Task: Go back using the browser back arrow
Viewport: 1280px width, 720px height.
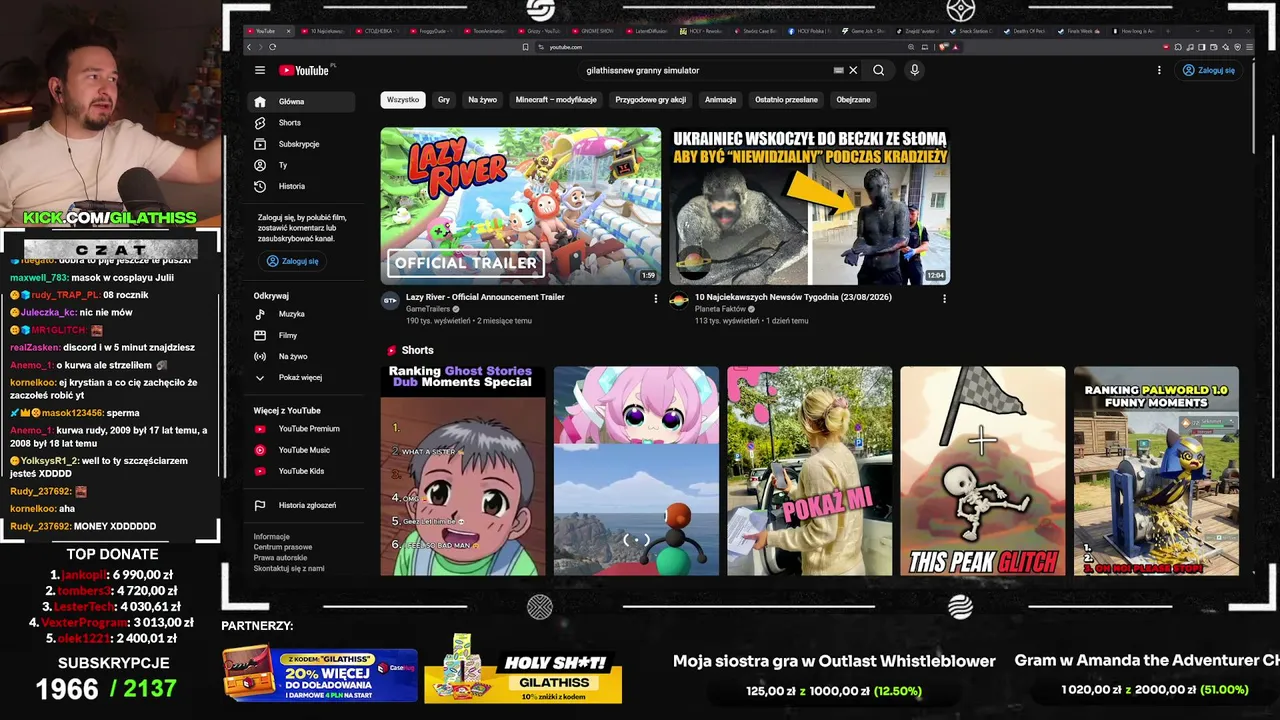Action: pyautogui.click(x=250, y=47)
